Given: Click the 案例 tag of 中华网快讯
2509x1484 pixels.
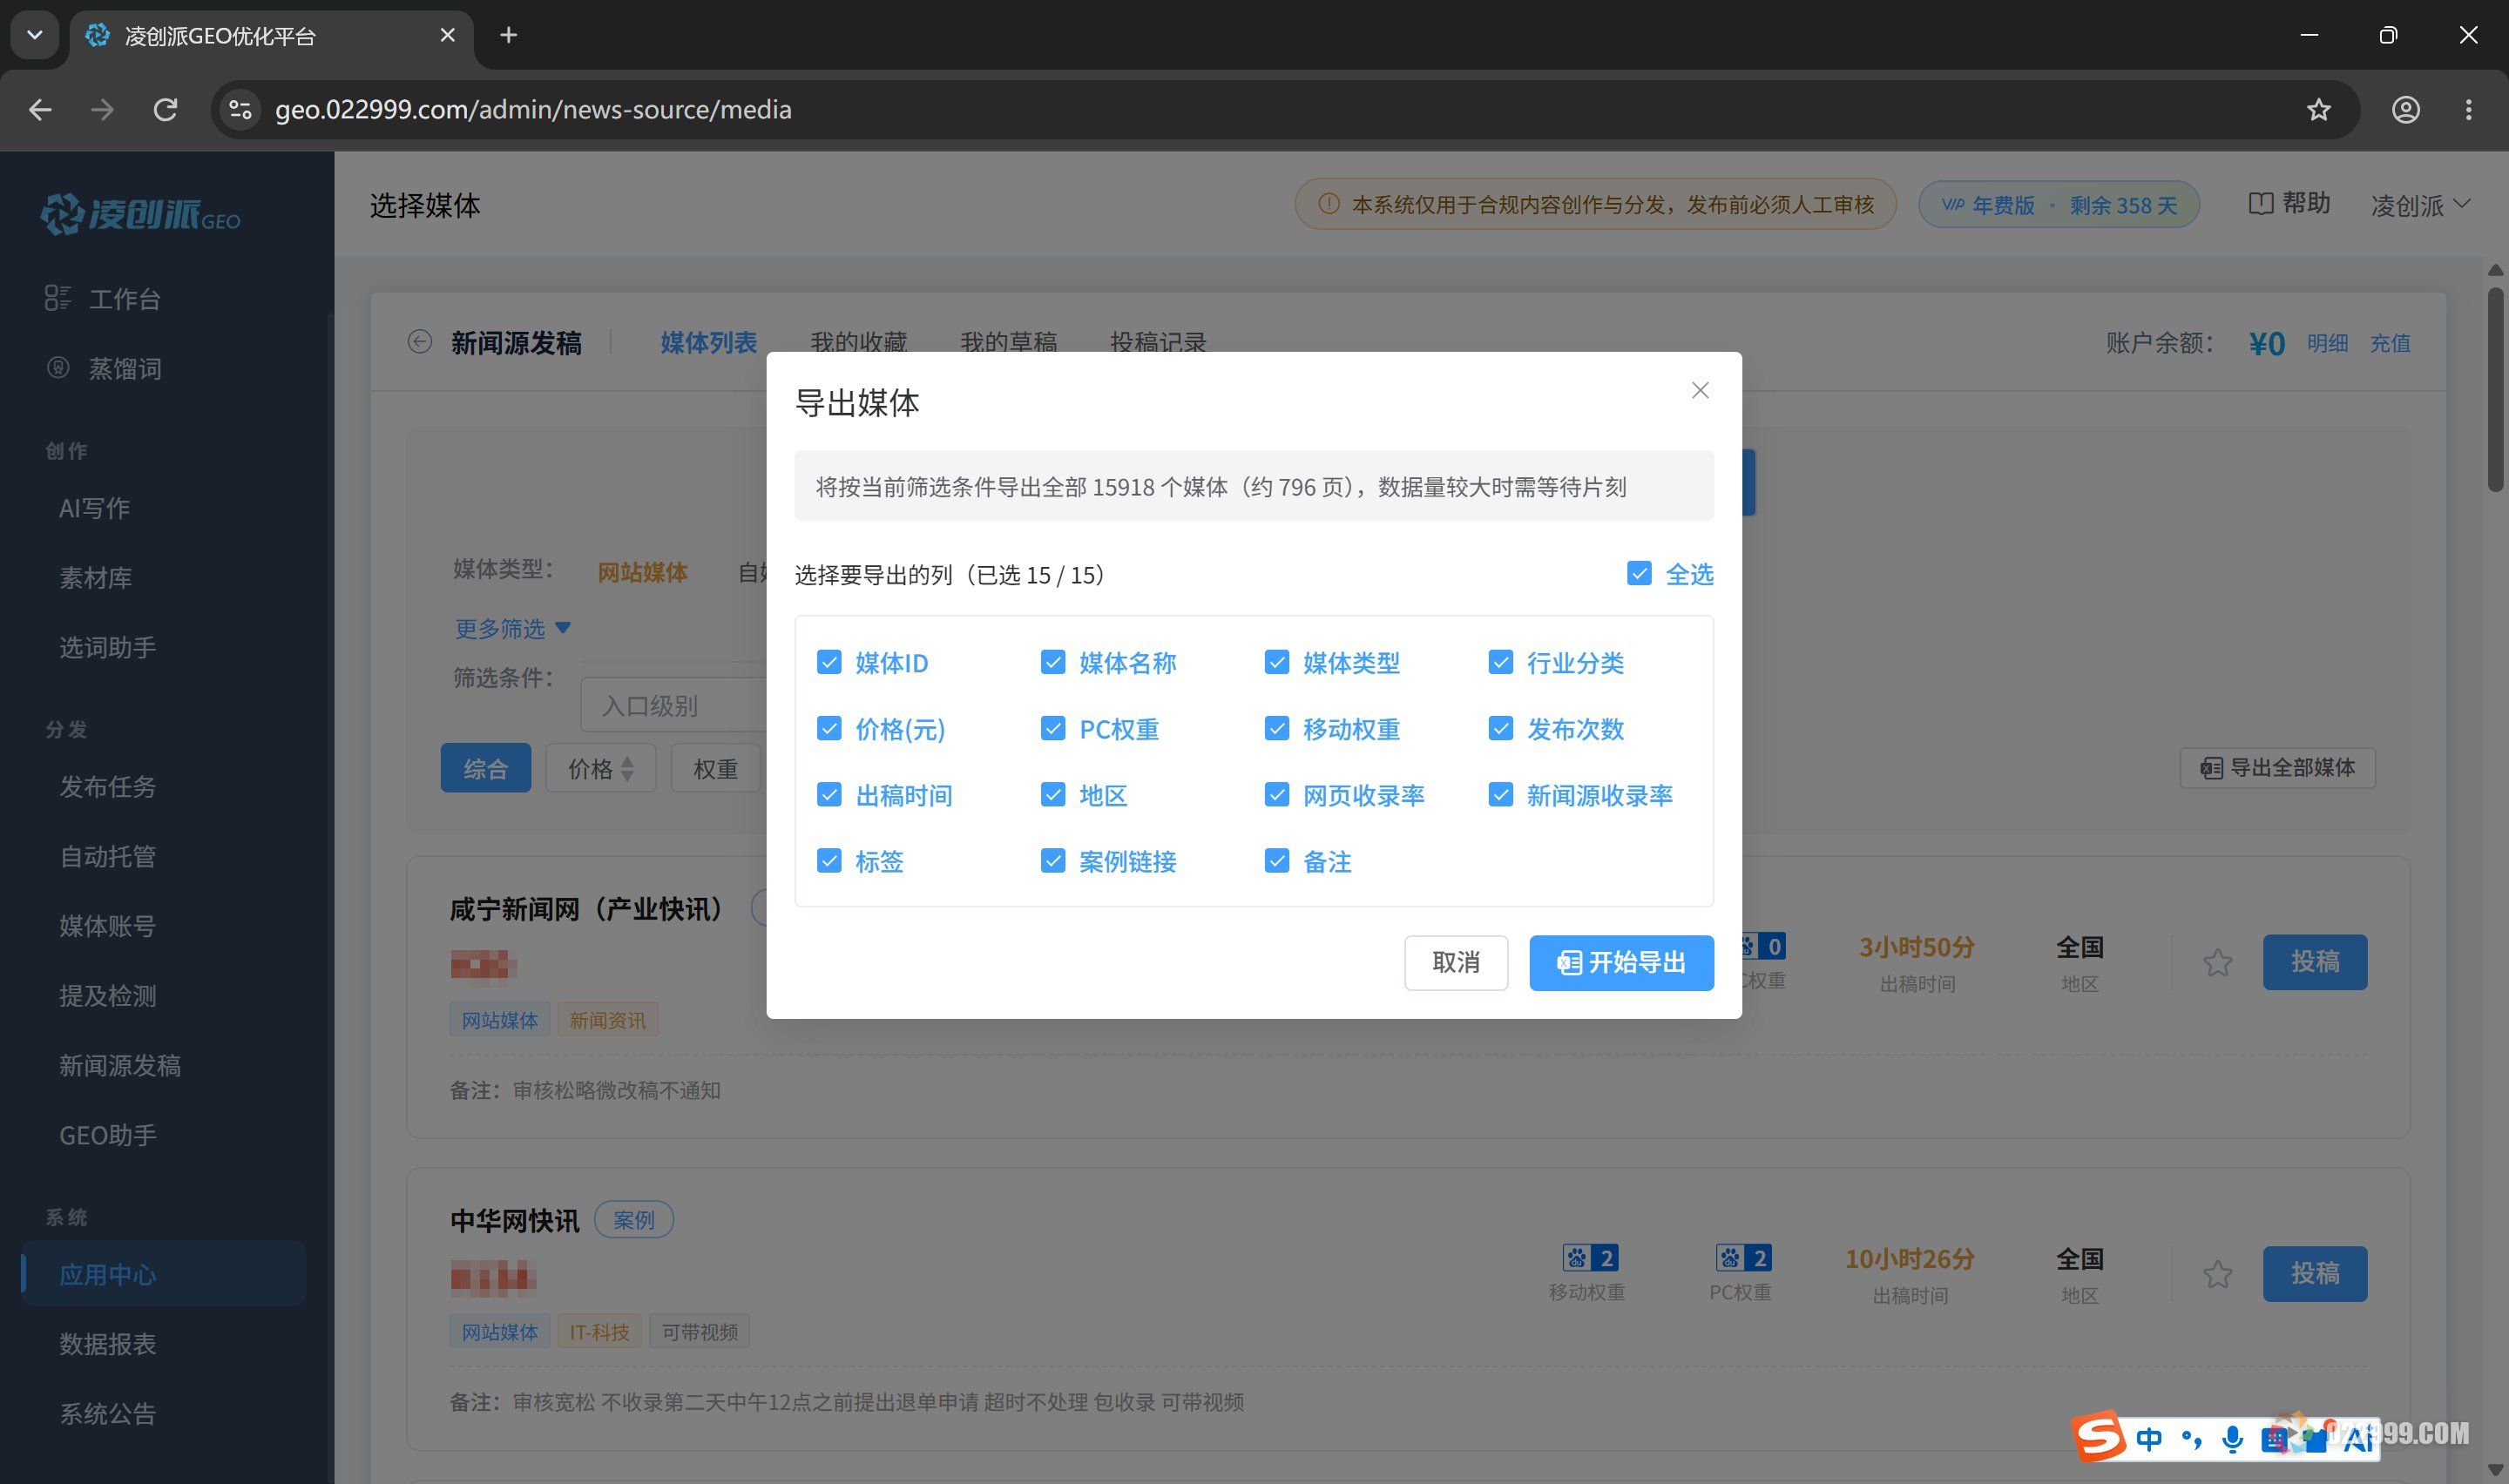Looking at the screenshot, I should tap(634, 1219).
